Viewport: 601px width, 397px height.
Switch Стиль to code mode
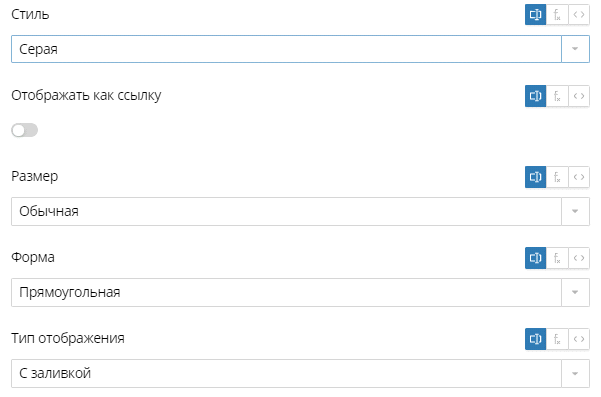pyautogui.click(x=579, y=15)
